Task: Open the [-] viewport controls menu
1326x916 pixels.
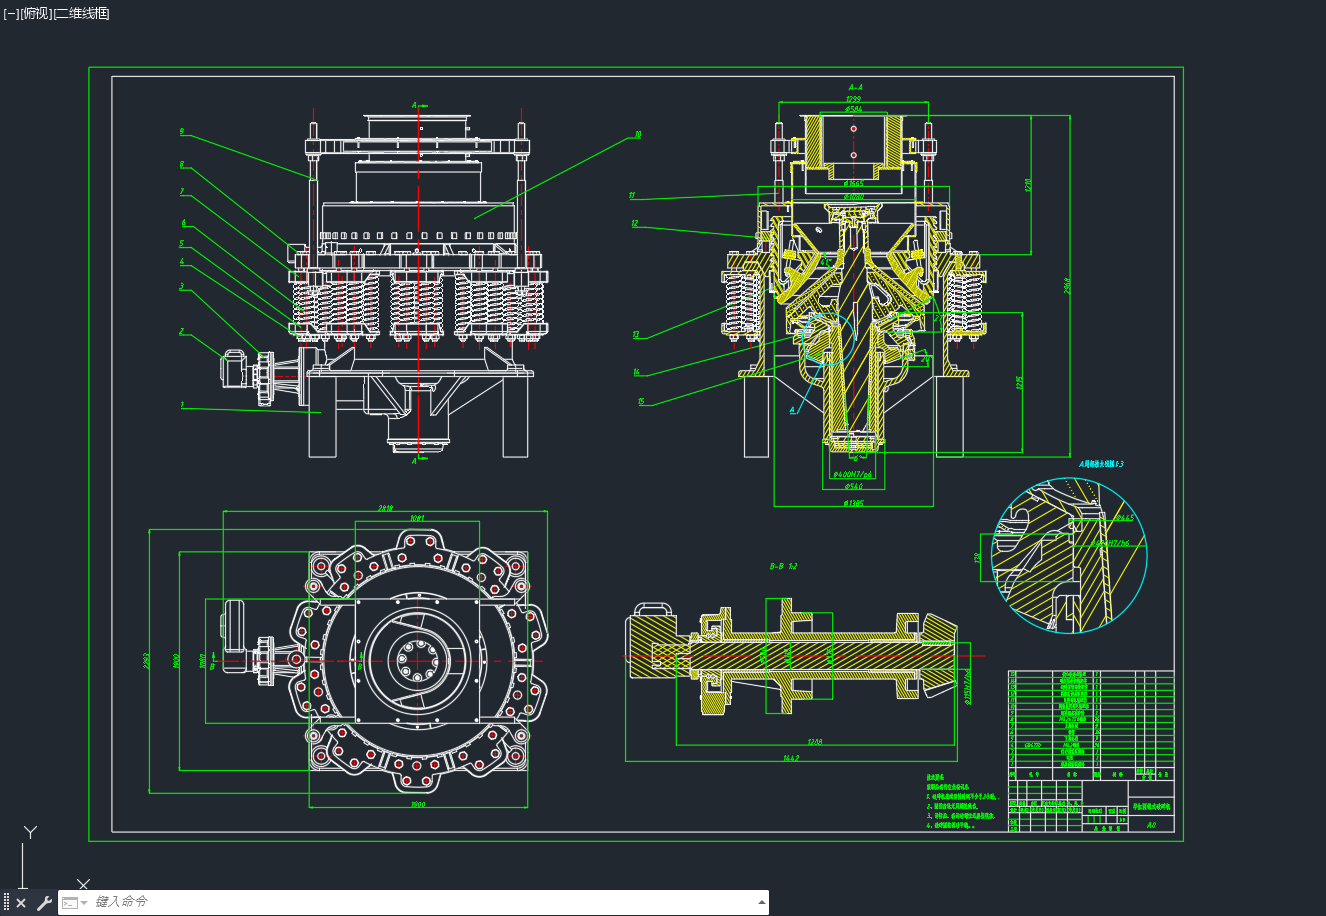Action: 11,14
